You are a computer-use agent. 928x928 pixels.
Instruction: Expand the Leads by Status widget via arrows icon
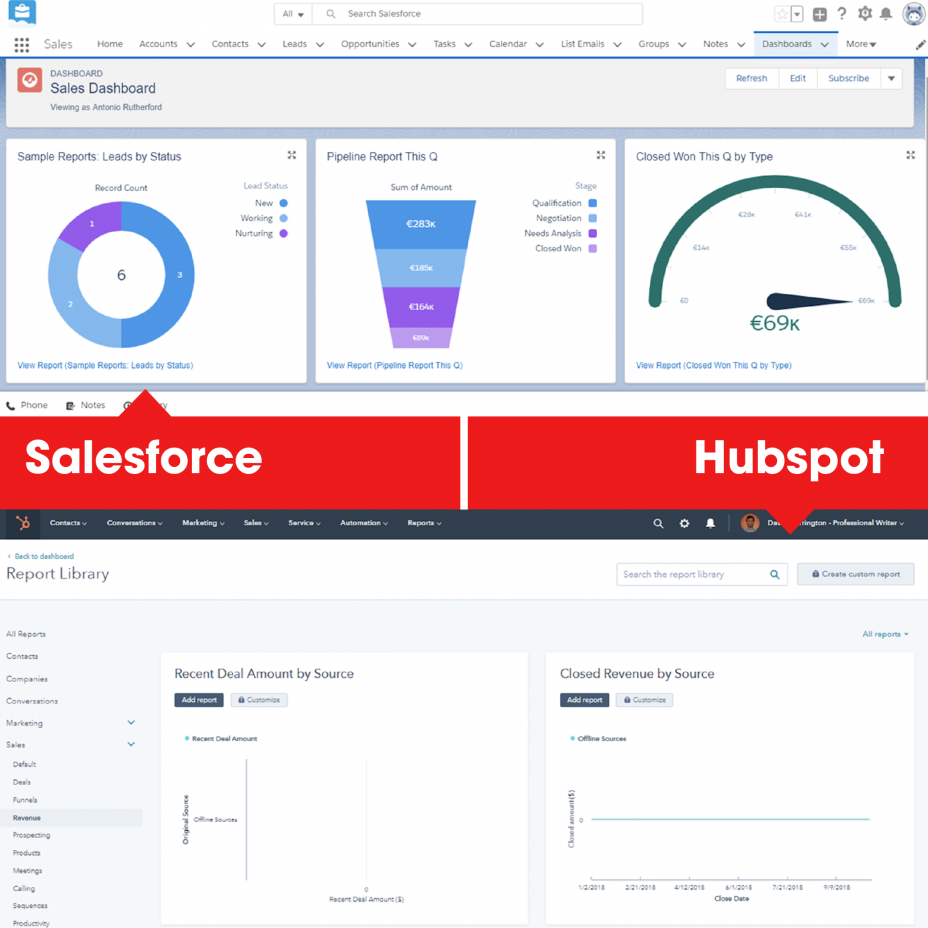tap(291, 155)
